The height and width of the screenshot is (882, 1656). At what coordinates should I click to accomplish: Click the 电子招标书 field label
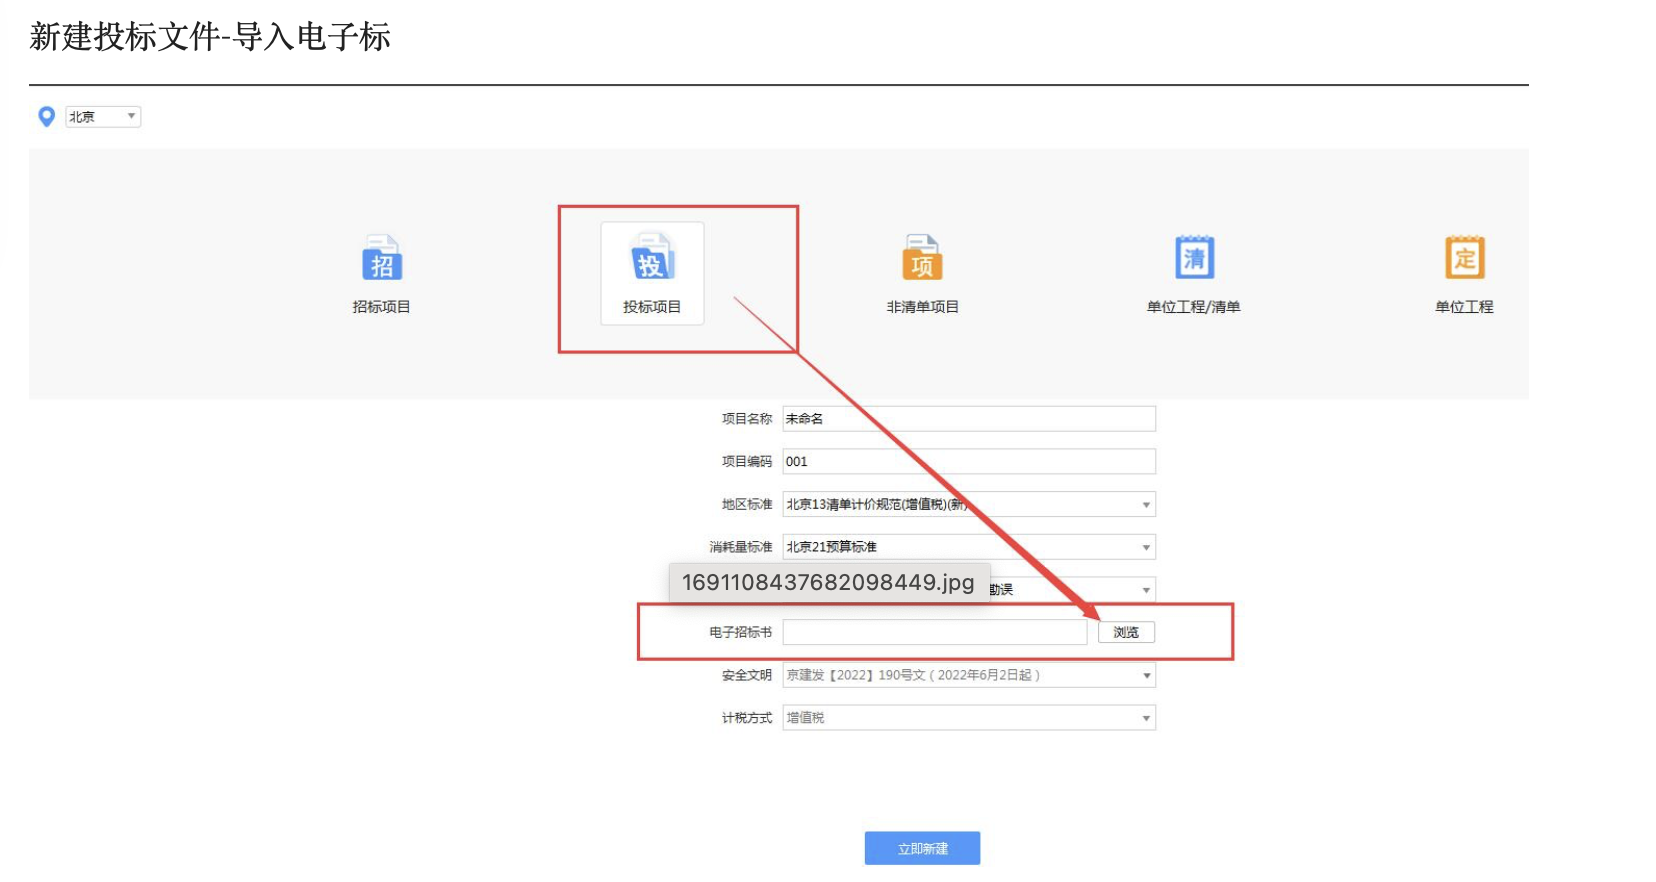741,632
